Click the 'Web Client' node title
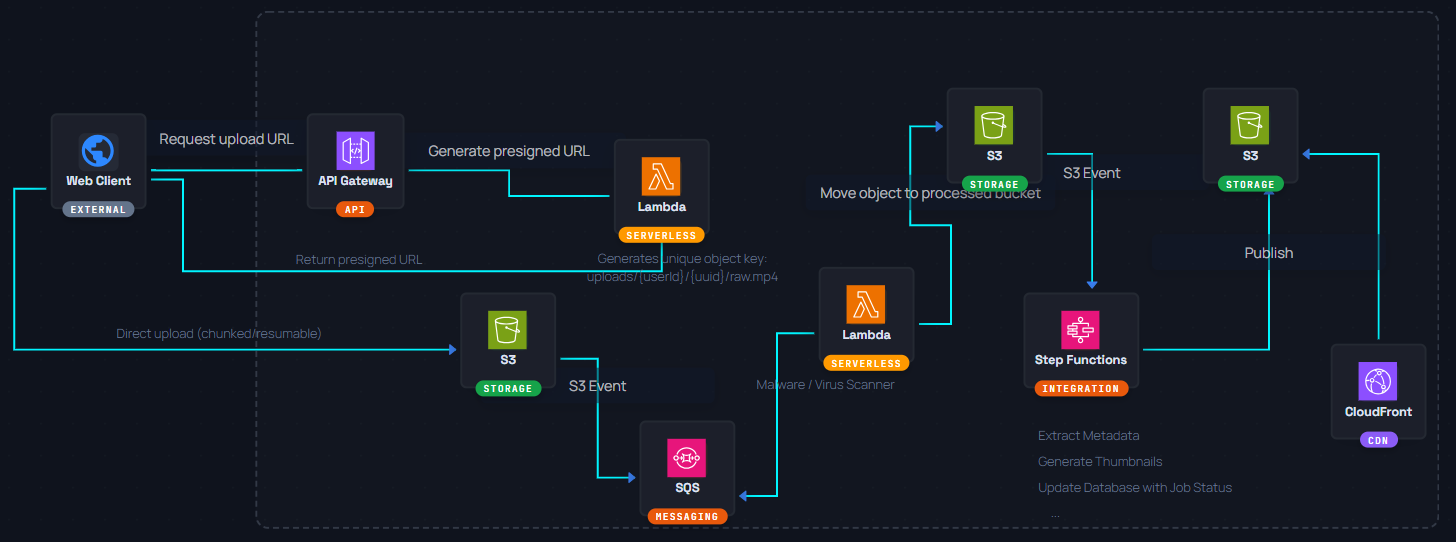Image resolution: width=1456 pixels, height=542 pixels. point(98,182)
